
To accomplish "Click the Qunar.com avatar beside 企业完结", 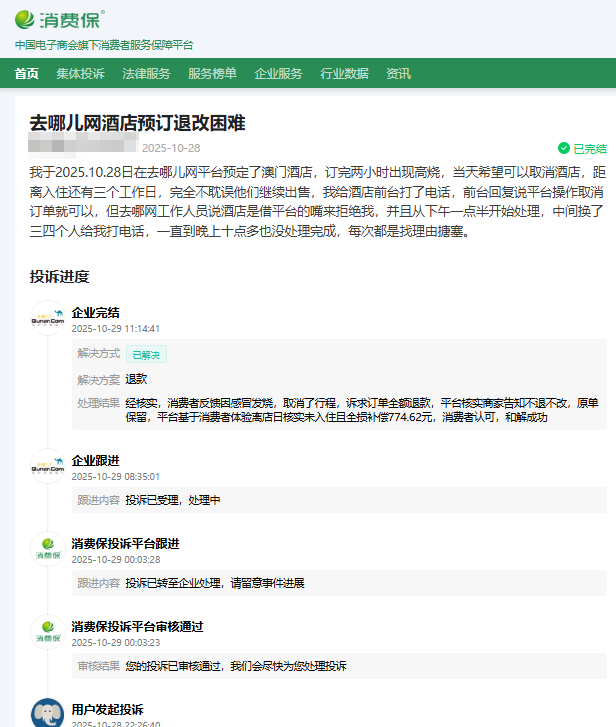I will (x=48, y=317).
